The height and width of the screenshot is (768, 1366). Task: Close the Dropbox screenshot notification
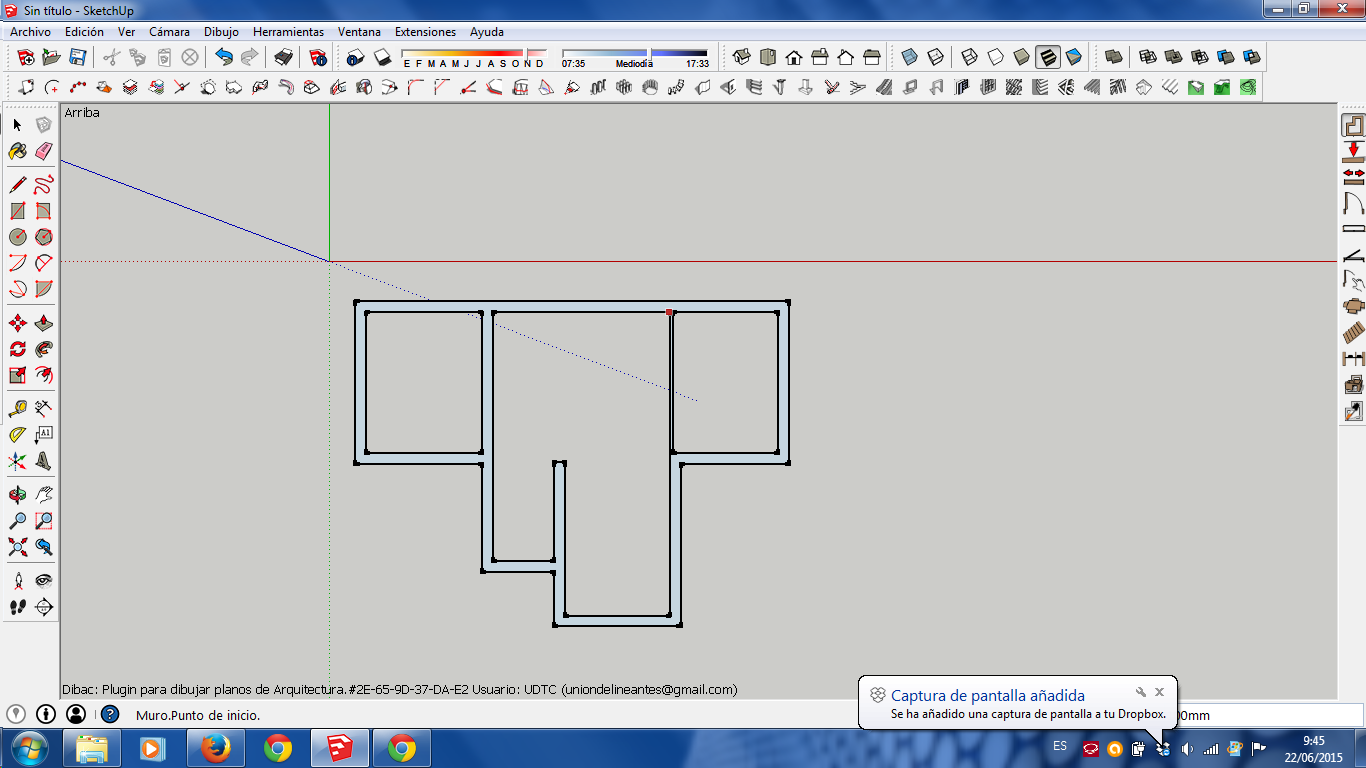tap(1159, 692)
